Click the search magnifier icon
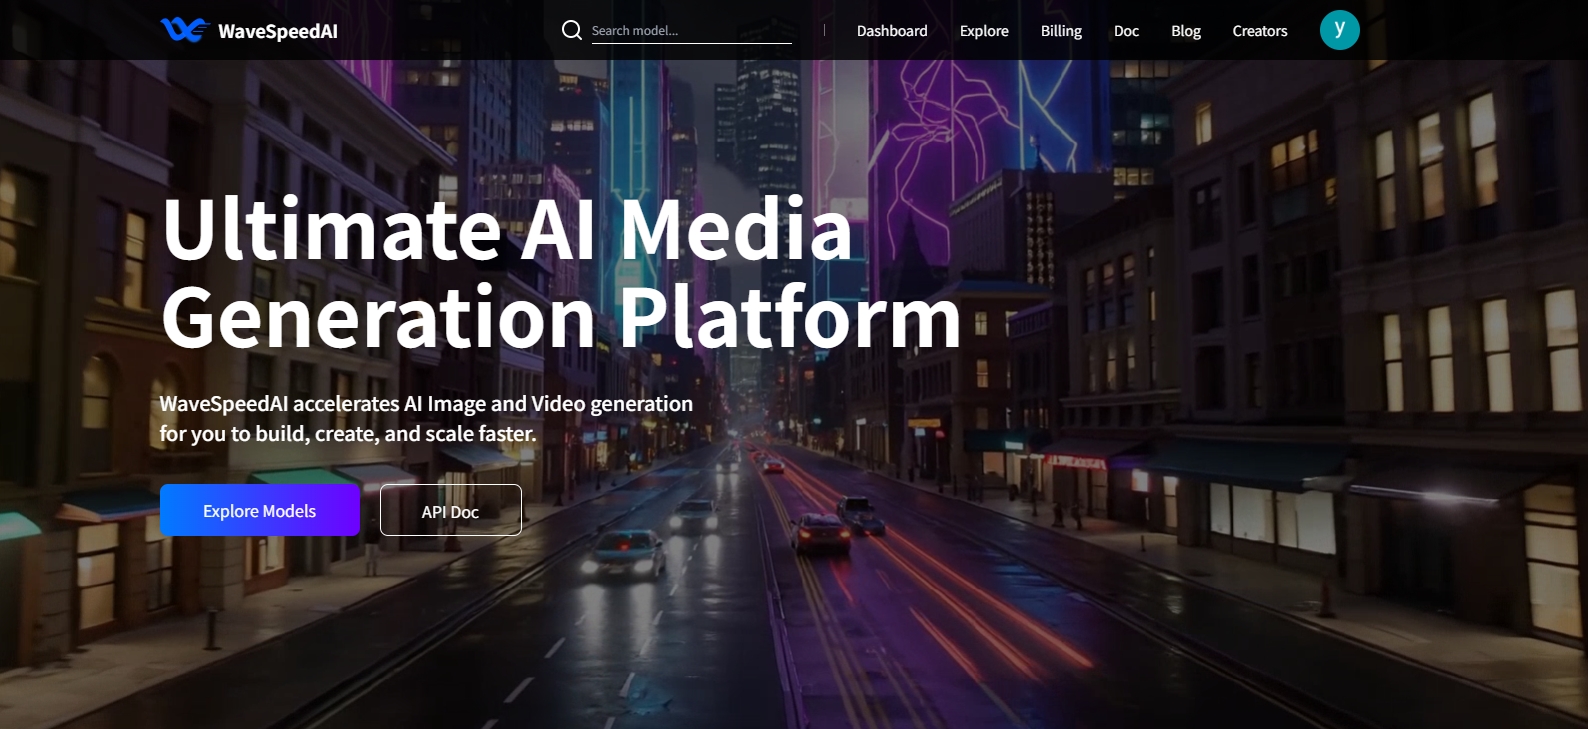Screen dimensions: 1588x729 [x=572, y=30]
